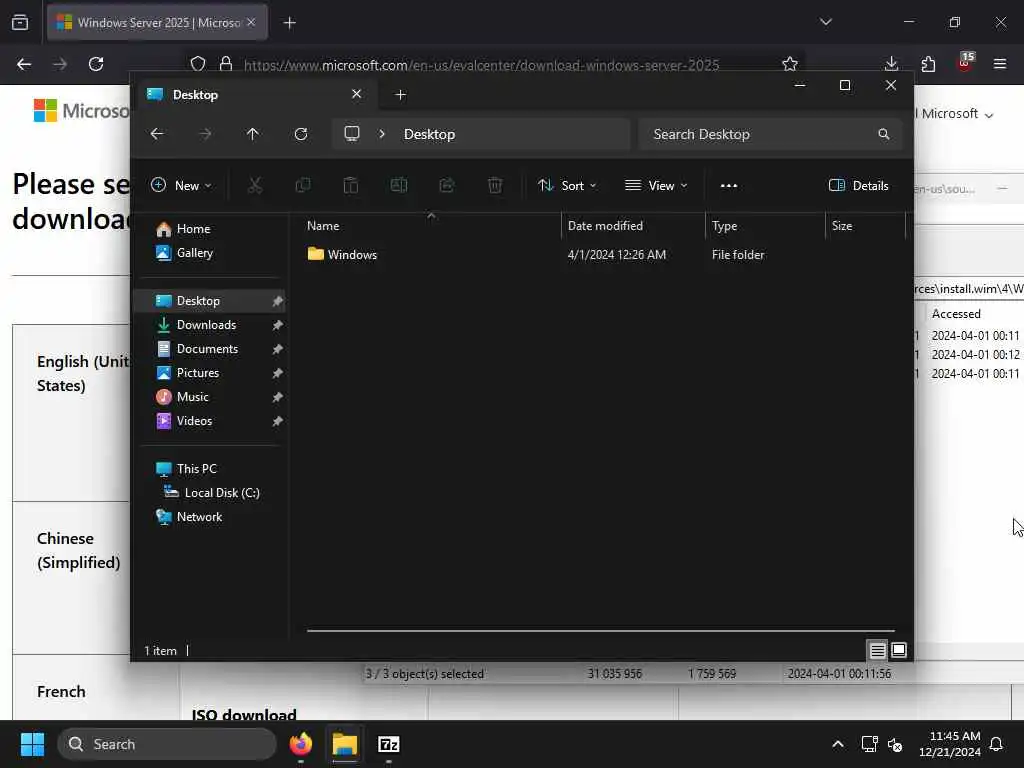
Task: Click the Delete trash icon in Explorer toolbar
Action: coord(495,185)
